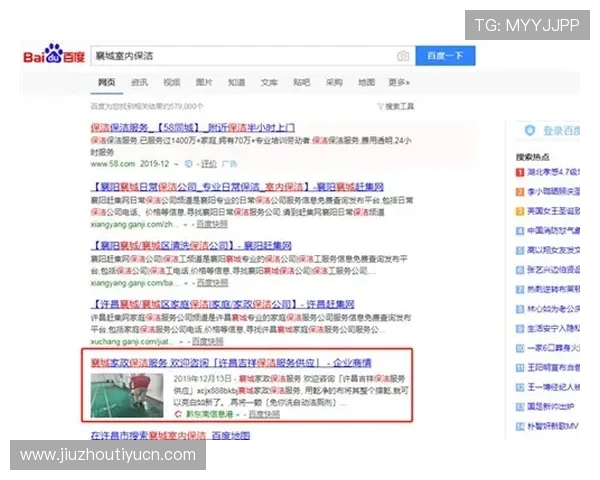The image size is (600, 480).
Task: Click rank 2 badge in 搜索热点
Action: [520, 192]
